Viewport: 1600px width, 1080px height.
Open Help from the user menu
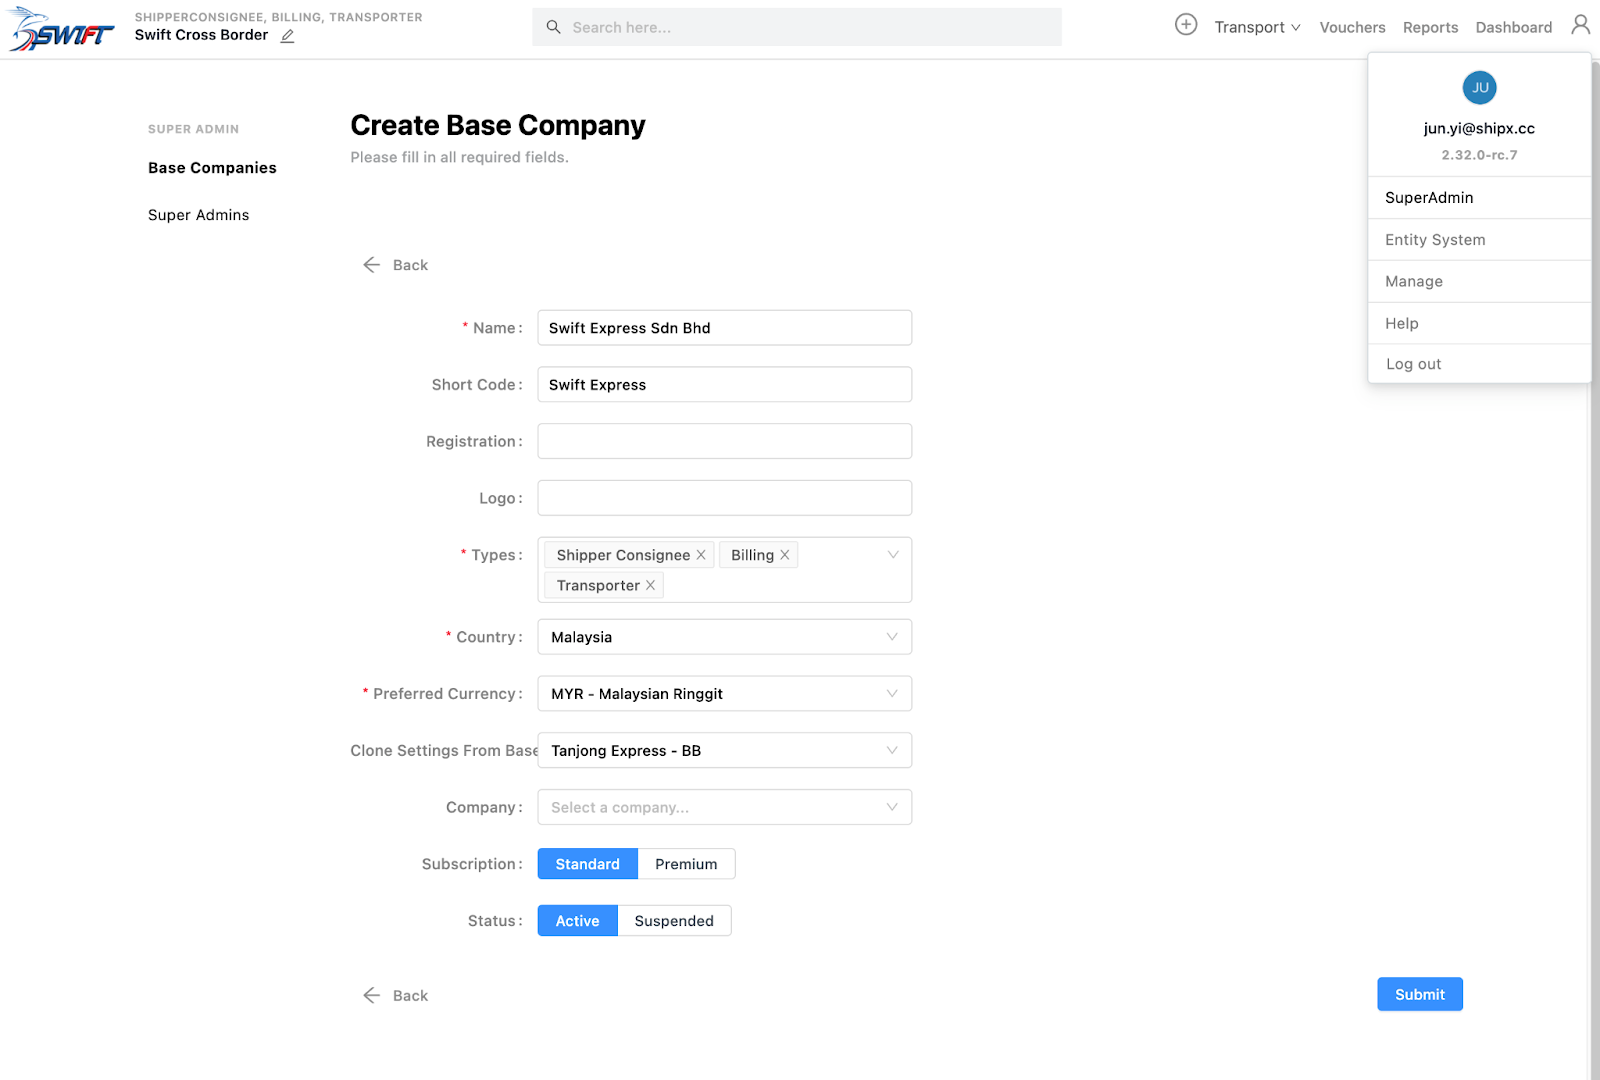(1479, 324)
